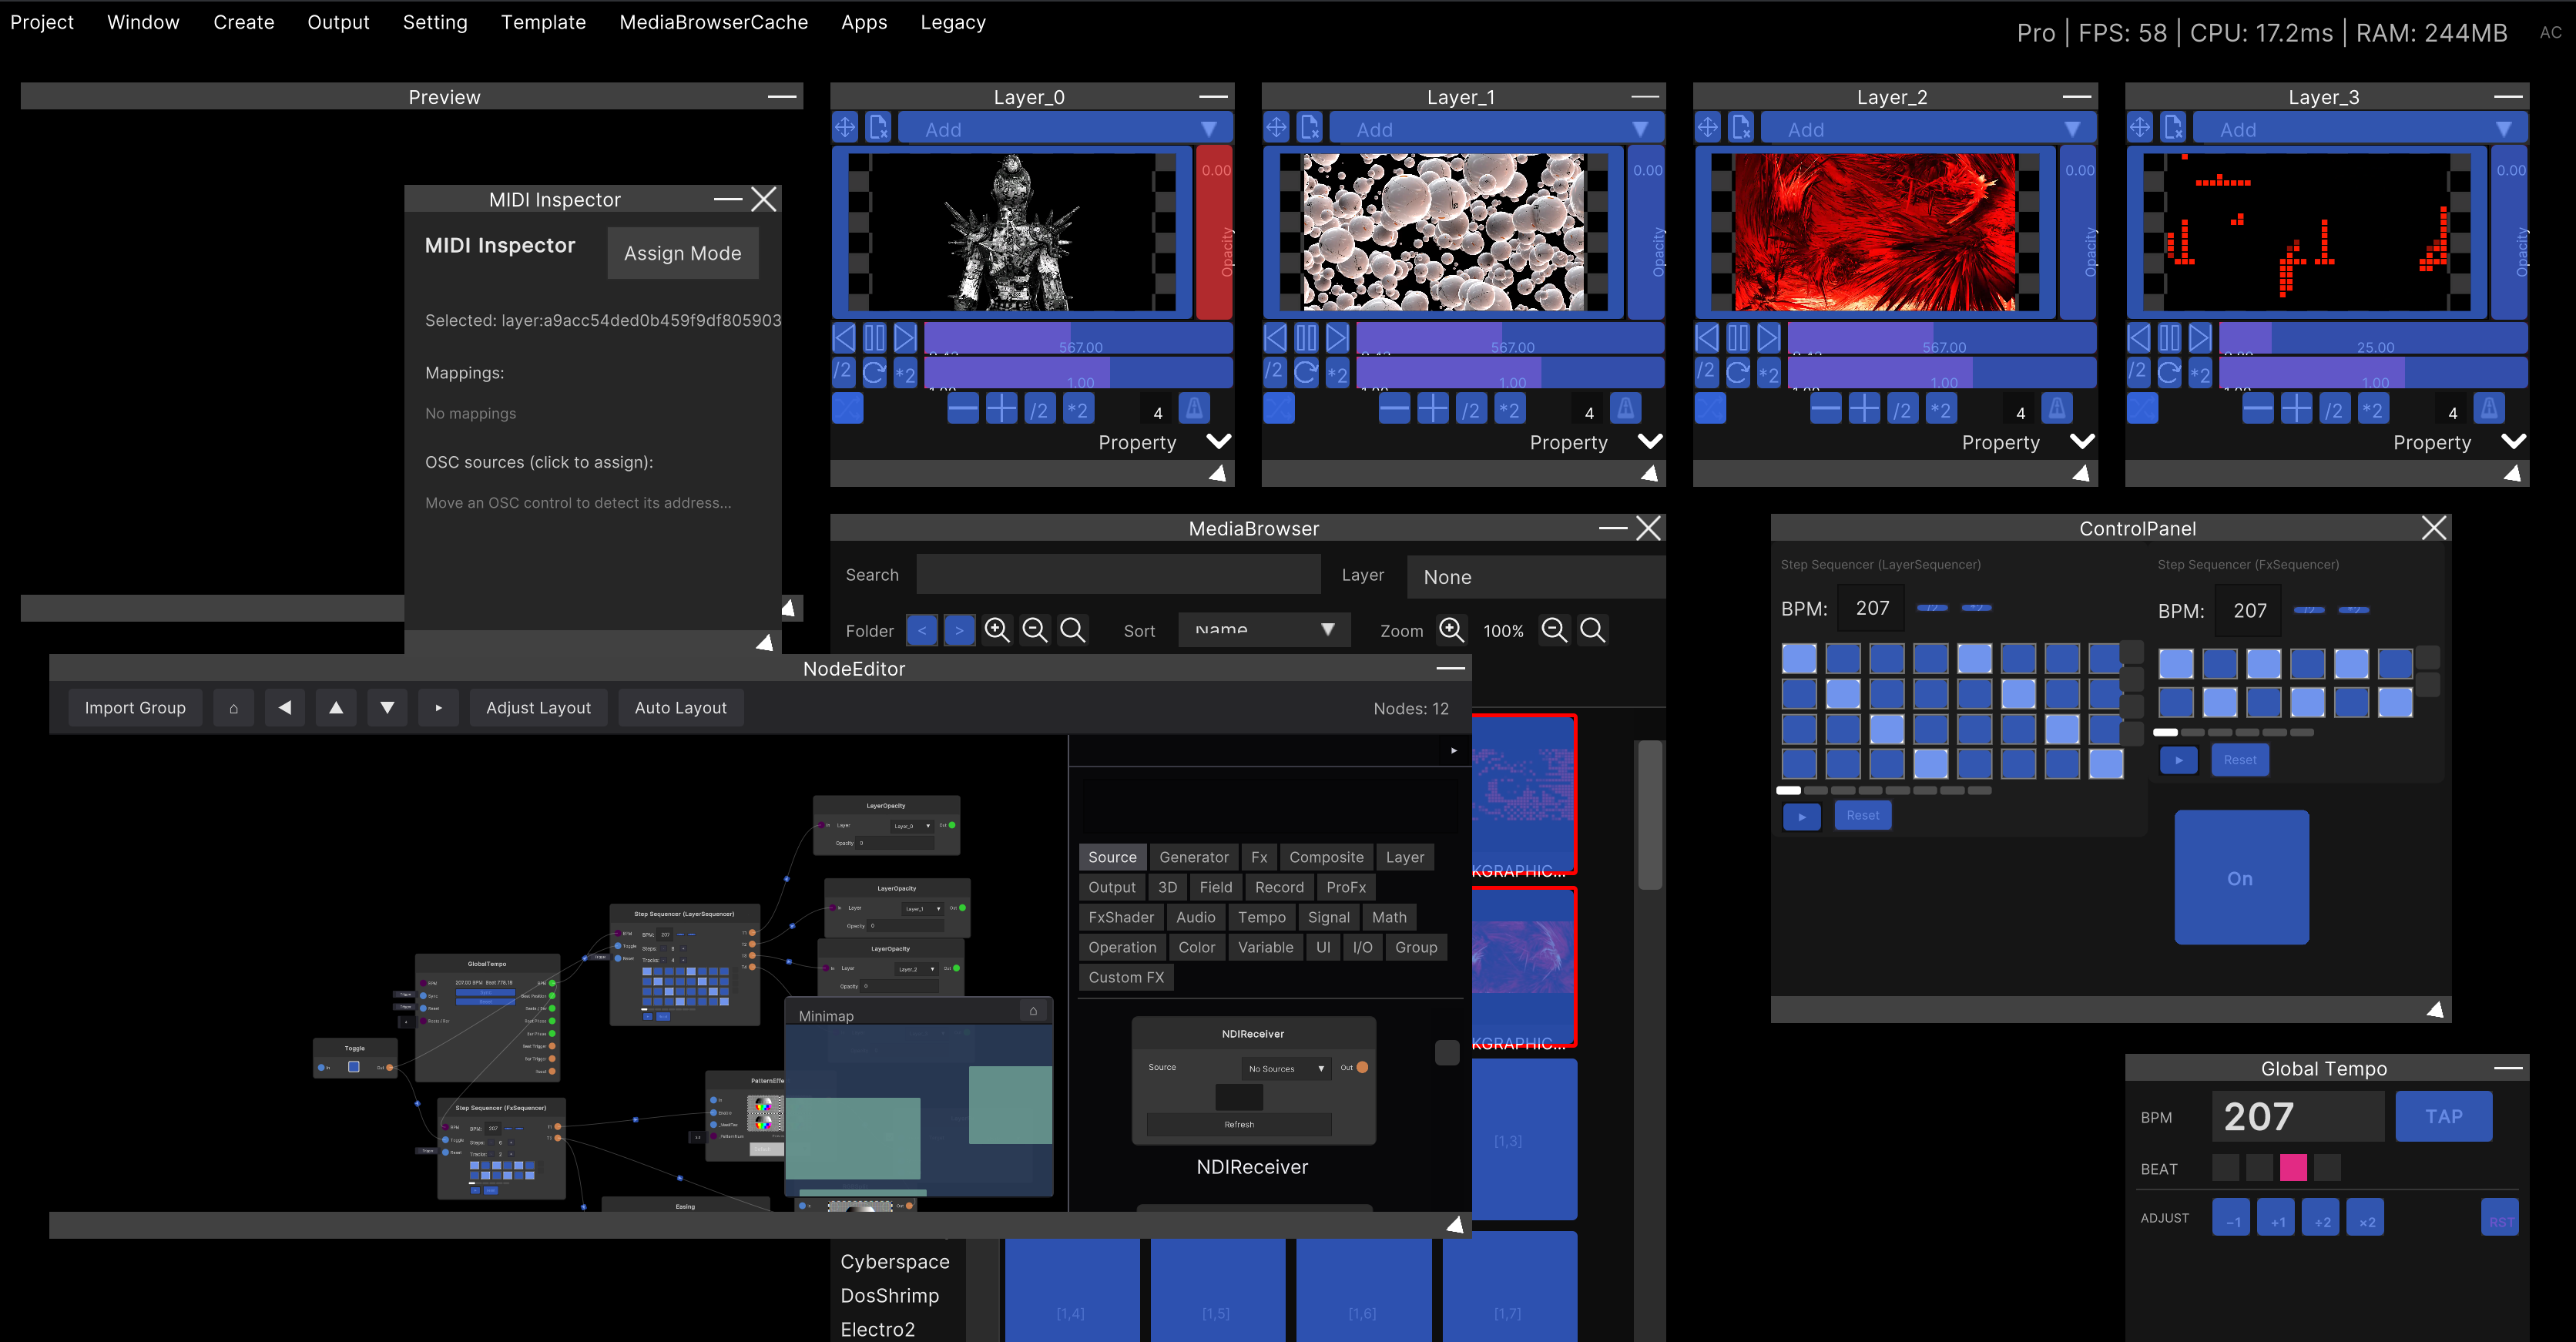
Task: Start the FxSequencer with its play button
Action: click(x=2178, y=761)
